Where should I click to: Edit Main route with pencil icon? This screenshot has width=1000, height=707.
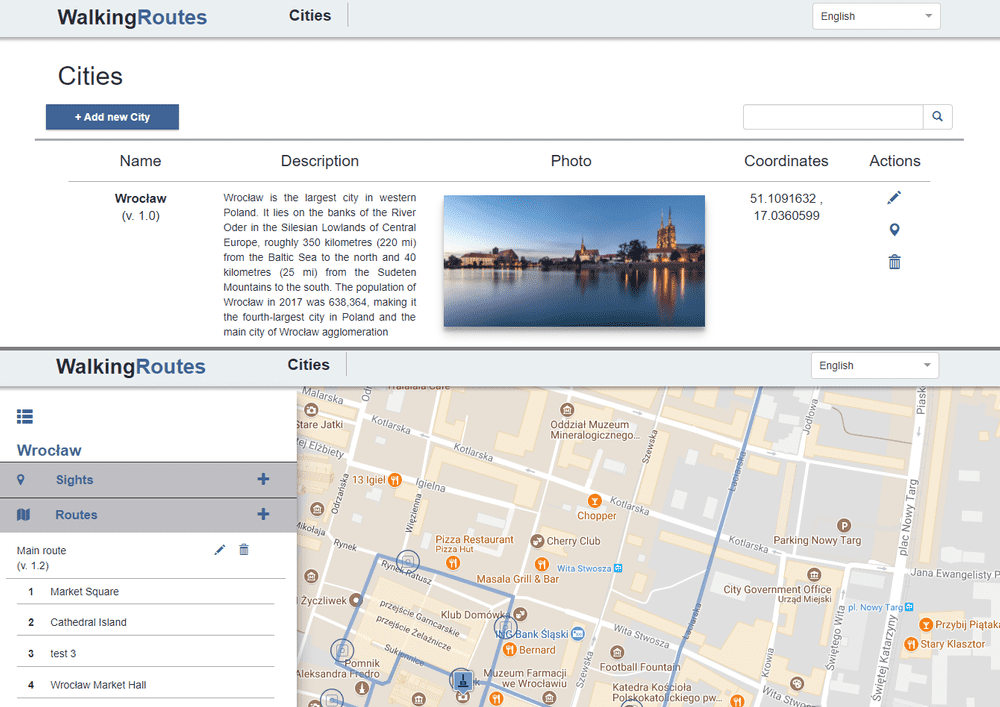(219, 550)
